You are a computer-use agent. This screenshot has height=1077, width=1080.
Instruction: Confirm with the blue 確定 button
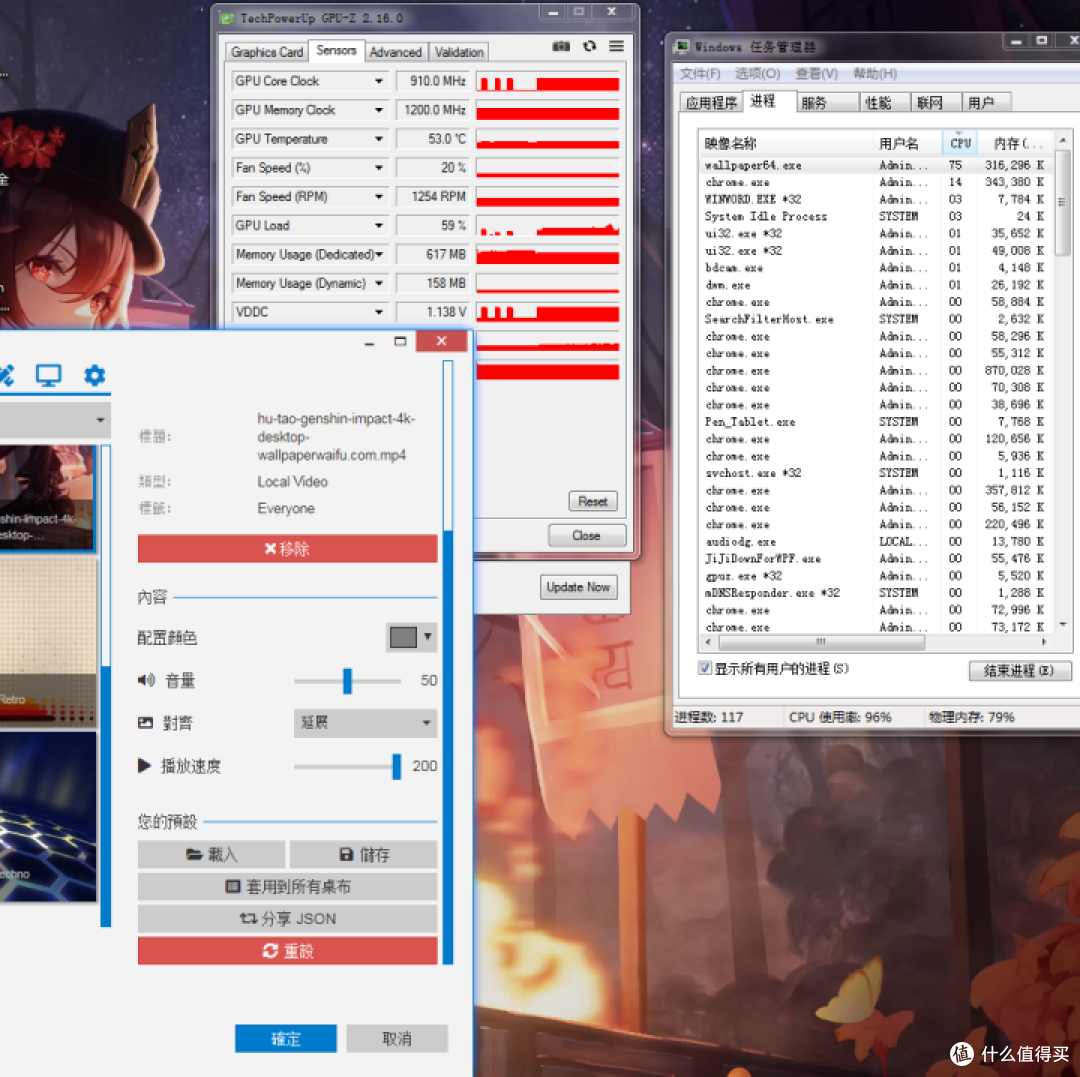click(x=286, y=1038)
